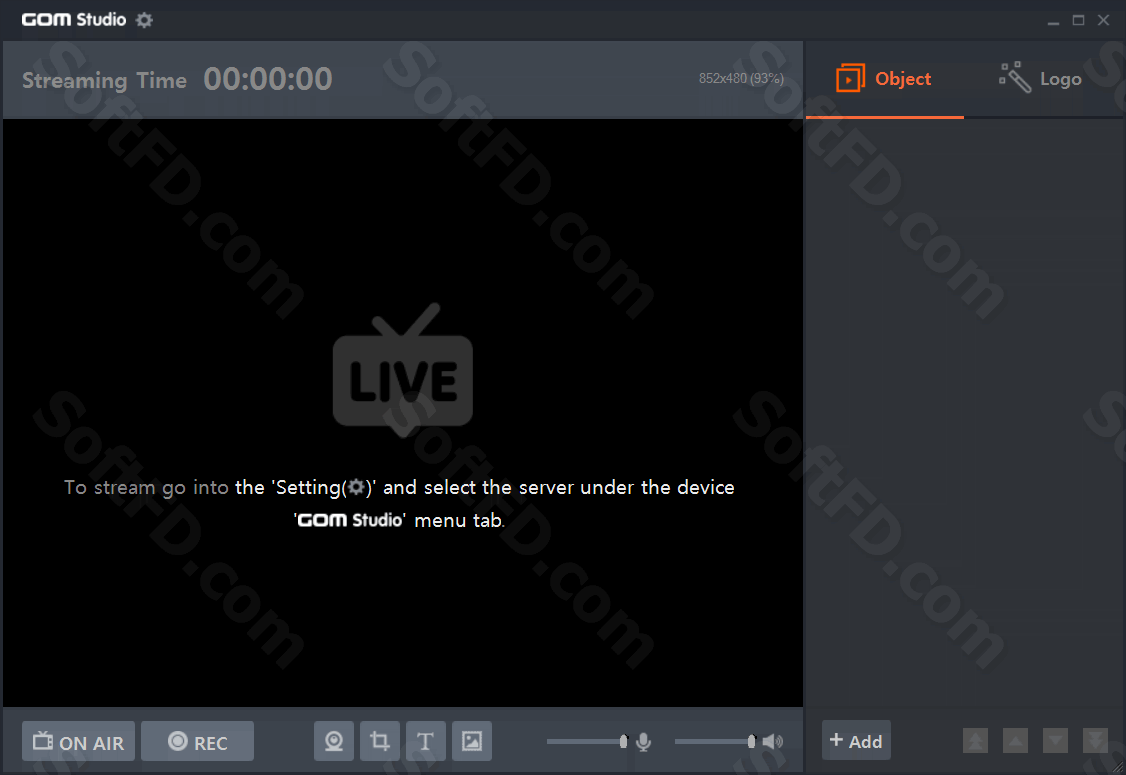Open settings via the gear icon beside GOM Studio
This screenshot has width=1126, height=775.
coord(144,20)
